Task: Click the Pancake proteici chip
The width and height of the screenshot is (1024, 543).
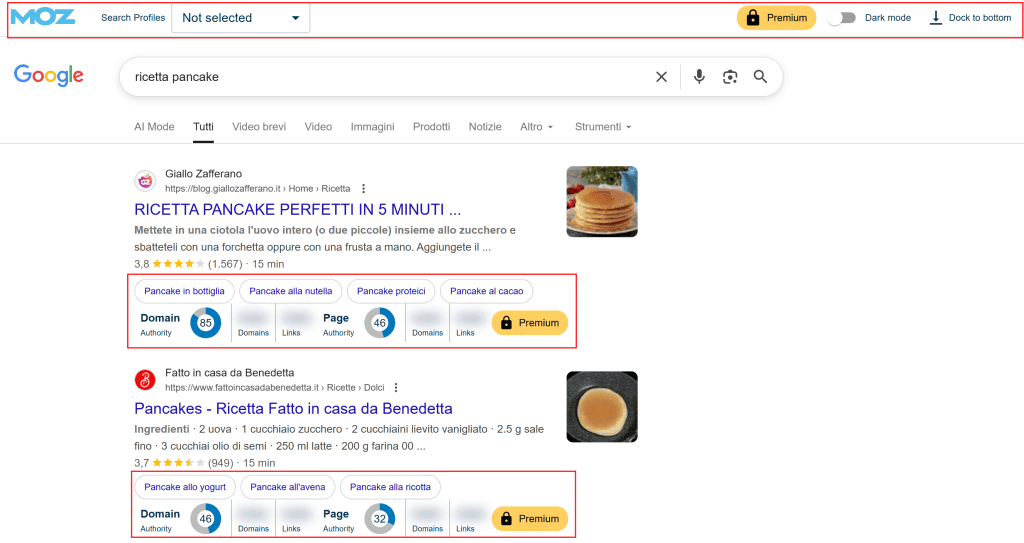Action: click(391, 291)
